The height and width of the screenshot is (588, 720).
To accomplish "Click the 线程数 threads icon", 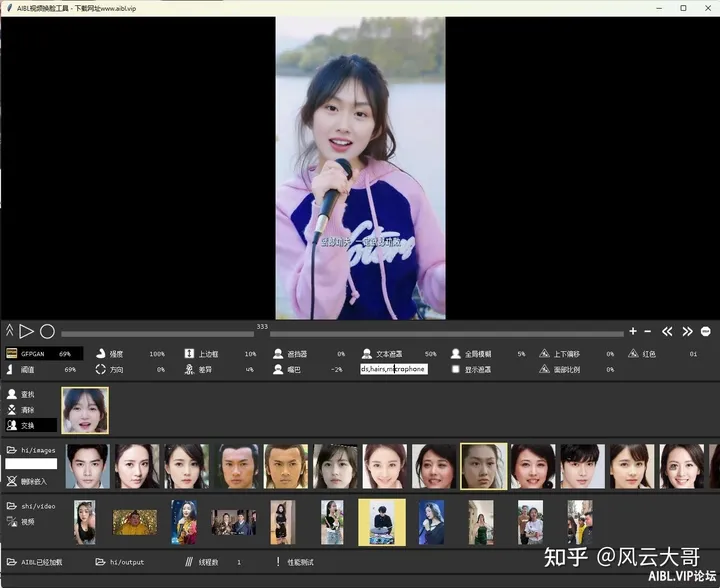I will click(188, 562).
